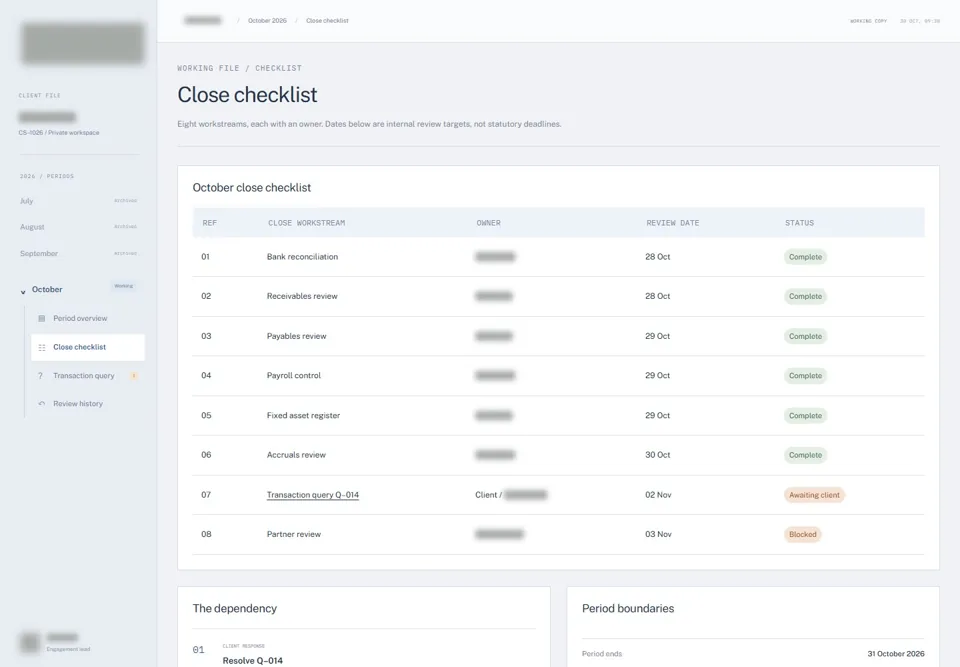The height and width of the screenshot is (667, 960).
Task: Open the August archived period
Action: 32,227
